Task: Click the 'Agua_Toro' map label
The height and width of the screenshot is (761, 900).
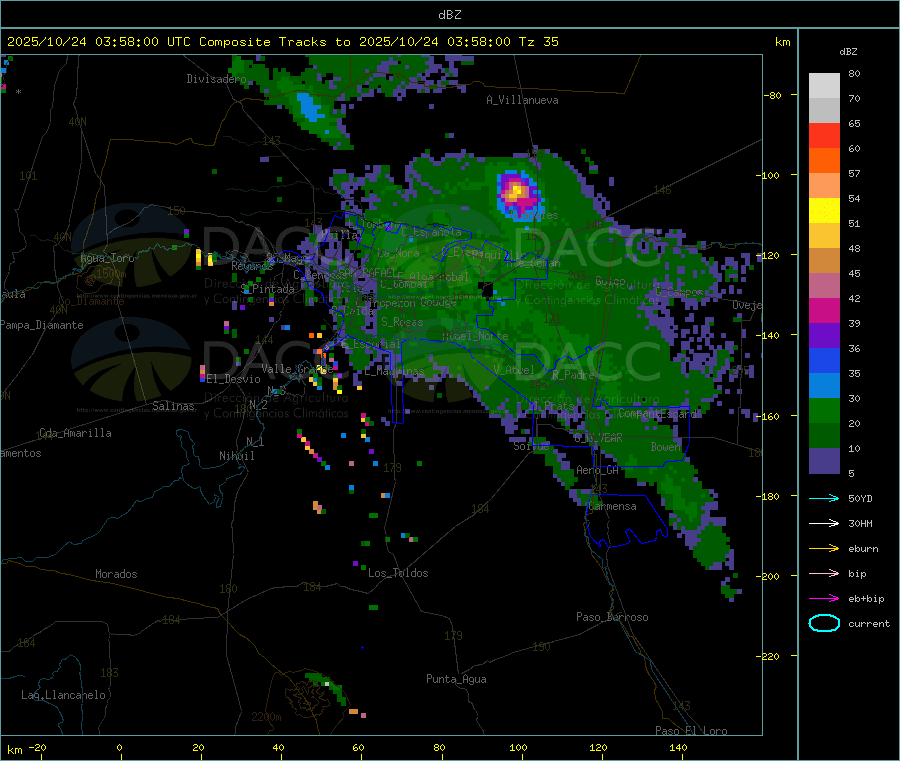Action: pos(107,258)
